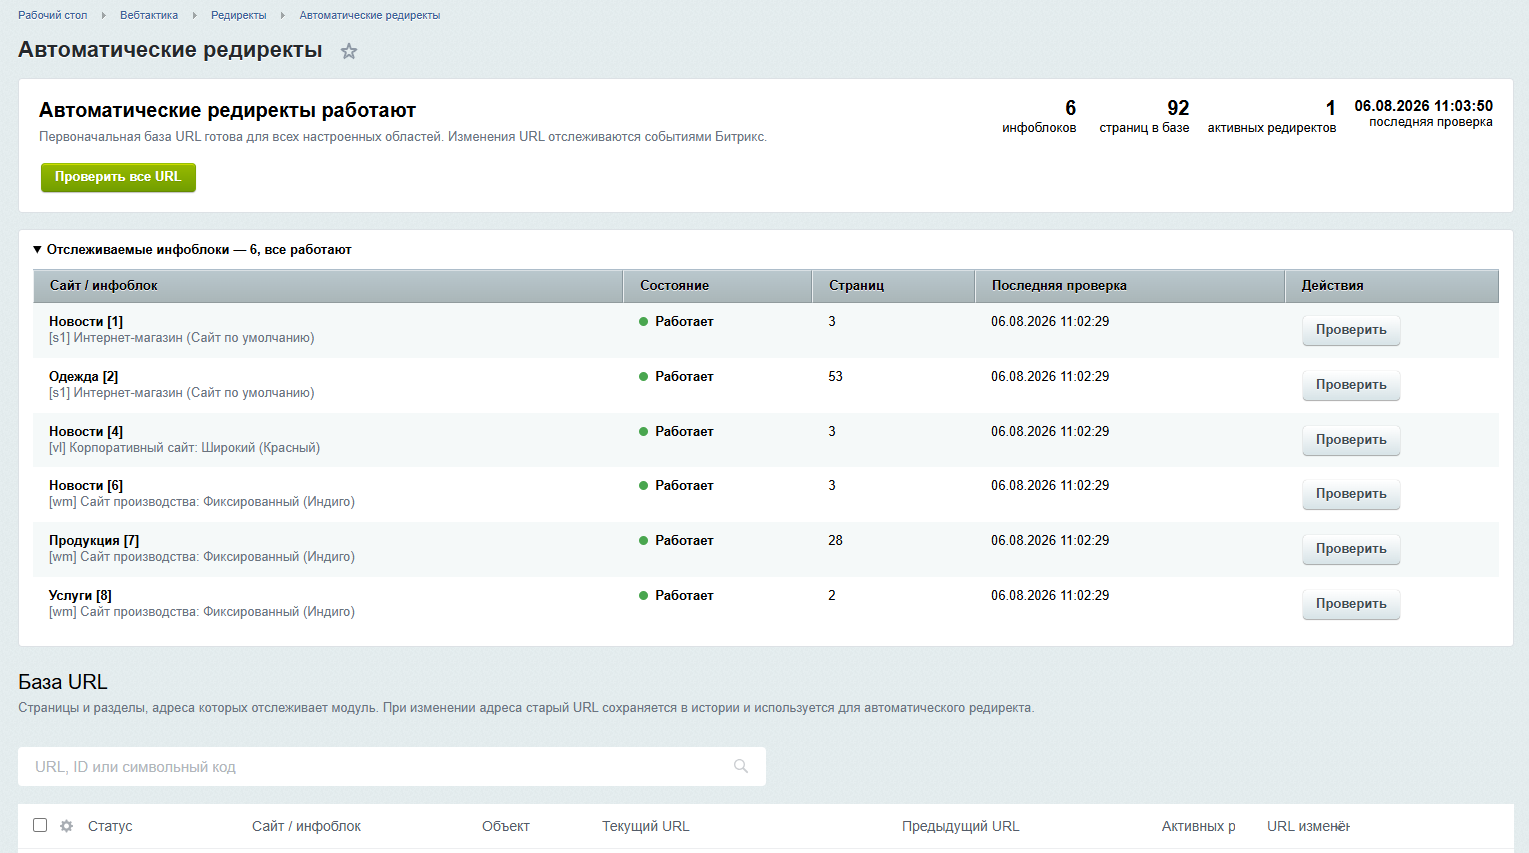Collapse the tracked infoblocks section
This screenshot has height=853, width=1529.
click(192, 250)
